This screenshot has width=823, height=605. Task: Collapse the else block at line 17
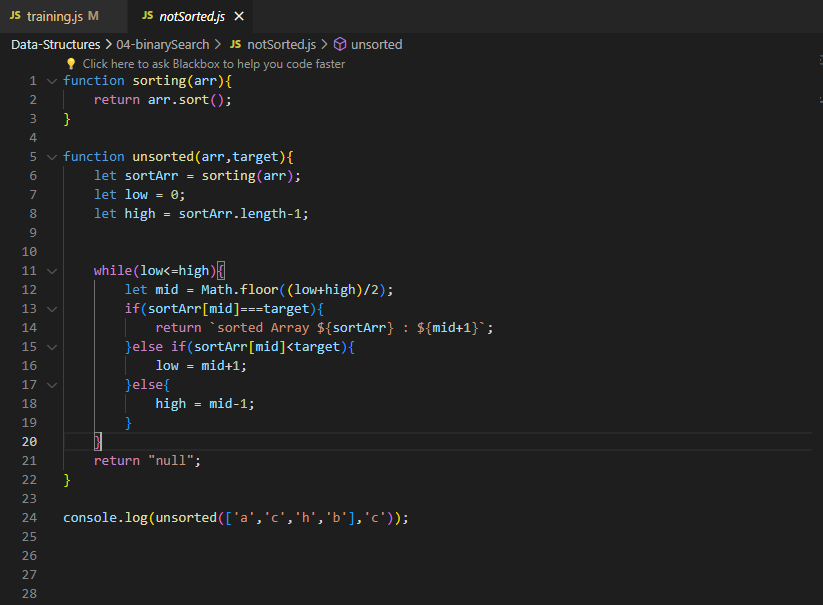(52, 385)
